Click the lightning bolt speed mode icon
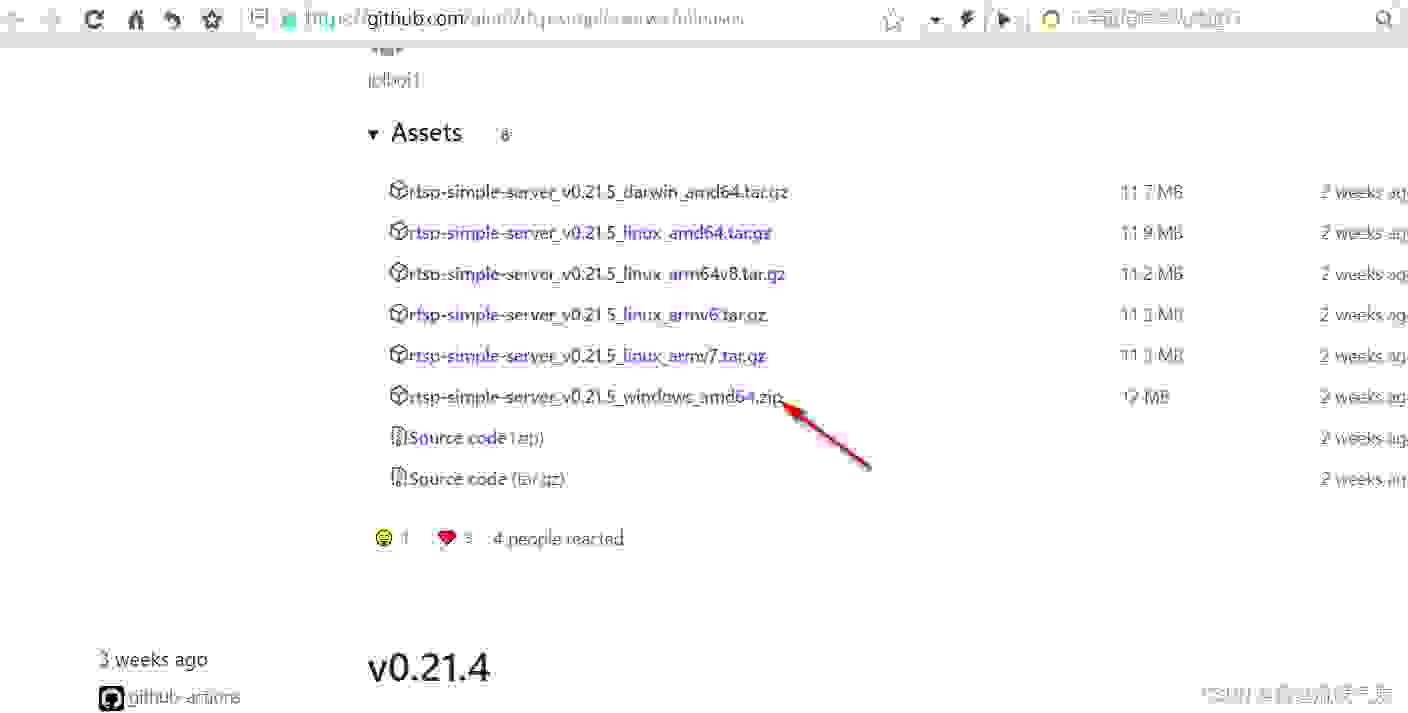This screenshot has height=713, width=1408. (967, 19)
